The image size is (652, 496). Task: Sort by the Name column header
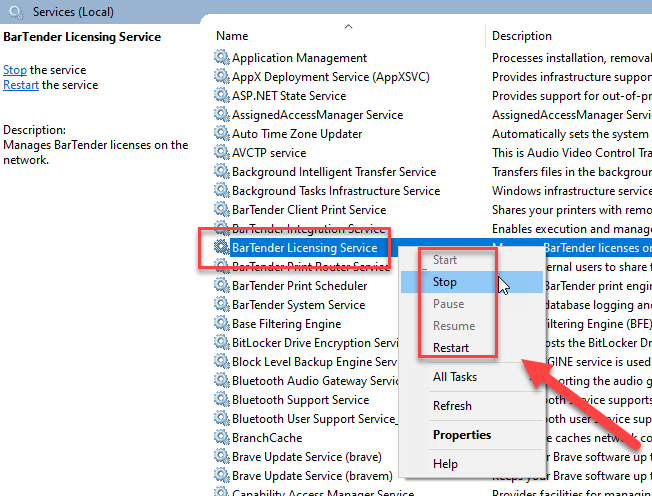pos(232,36)
